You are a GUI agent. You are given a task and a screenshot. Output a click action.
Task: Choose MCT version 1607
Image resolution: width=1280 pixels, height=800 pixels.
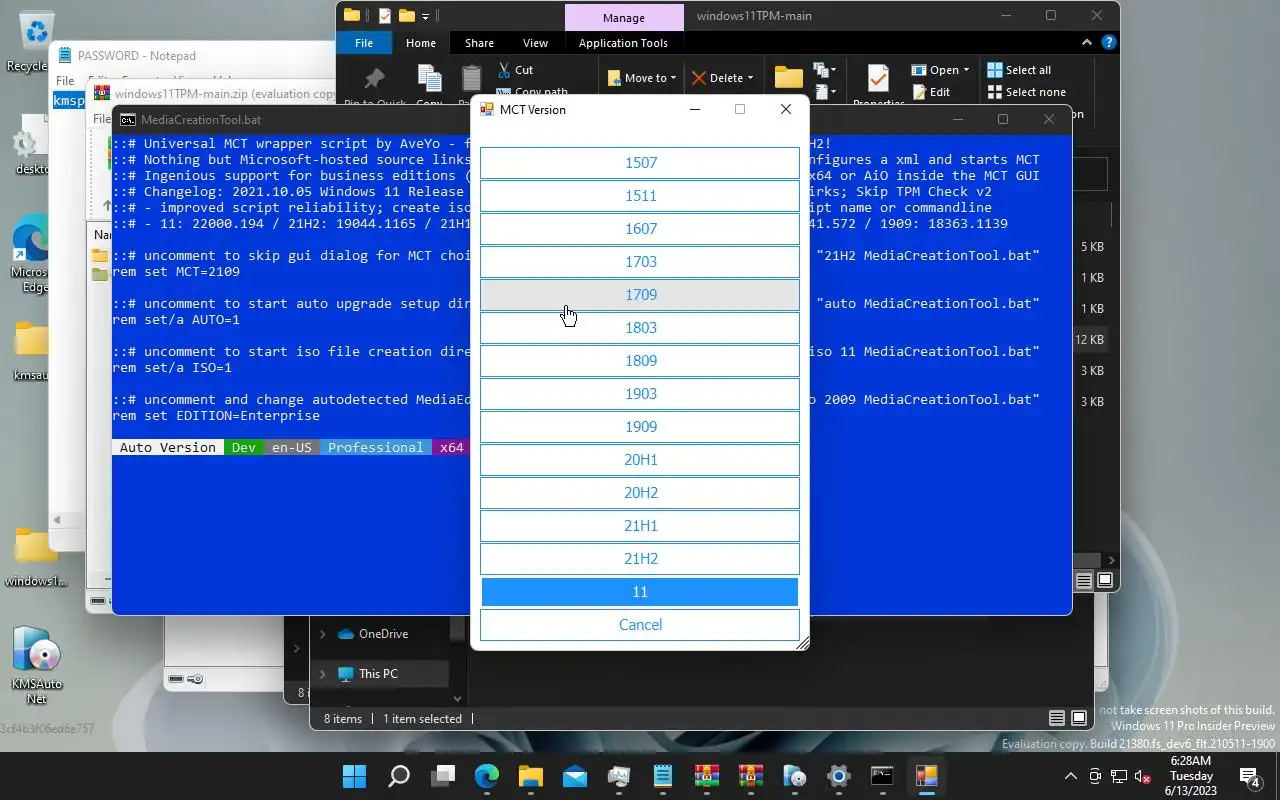[640, 229]
